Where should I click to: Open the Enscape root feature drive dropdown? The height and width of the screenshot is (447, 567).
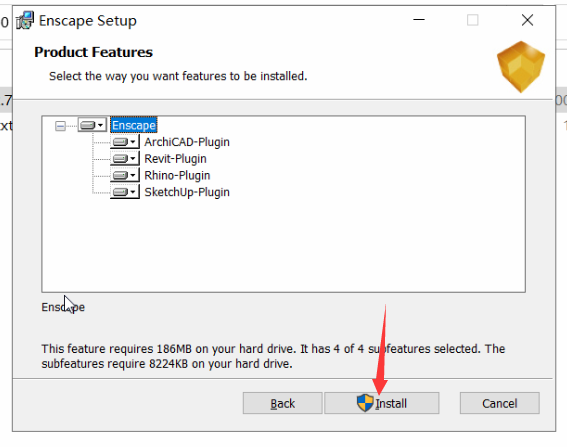(x=92, y=125)
